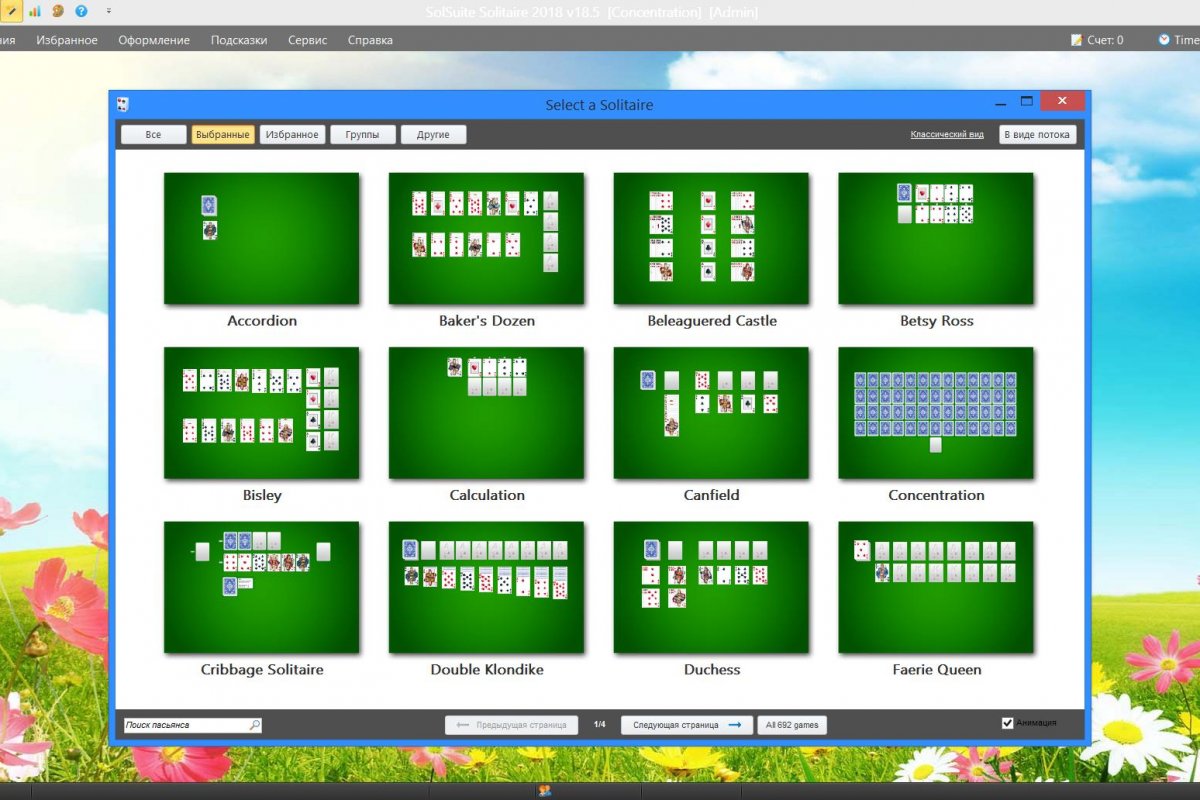
Task: Click the magic wand icon in quick toolbar
Action: (x=12, y=11)
